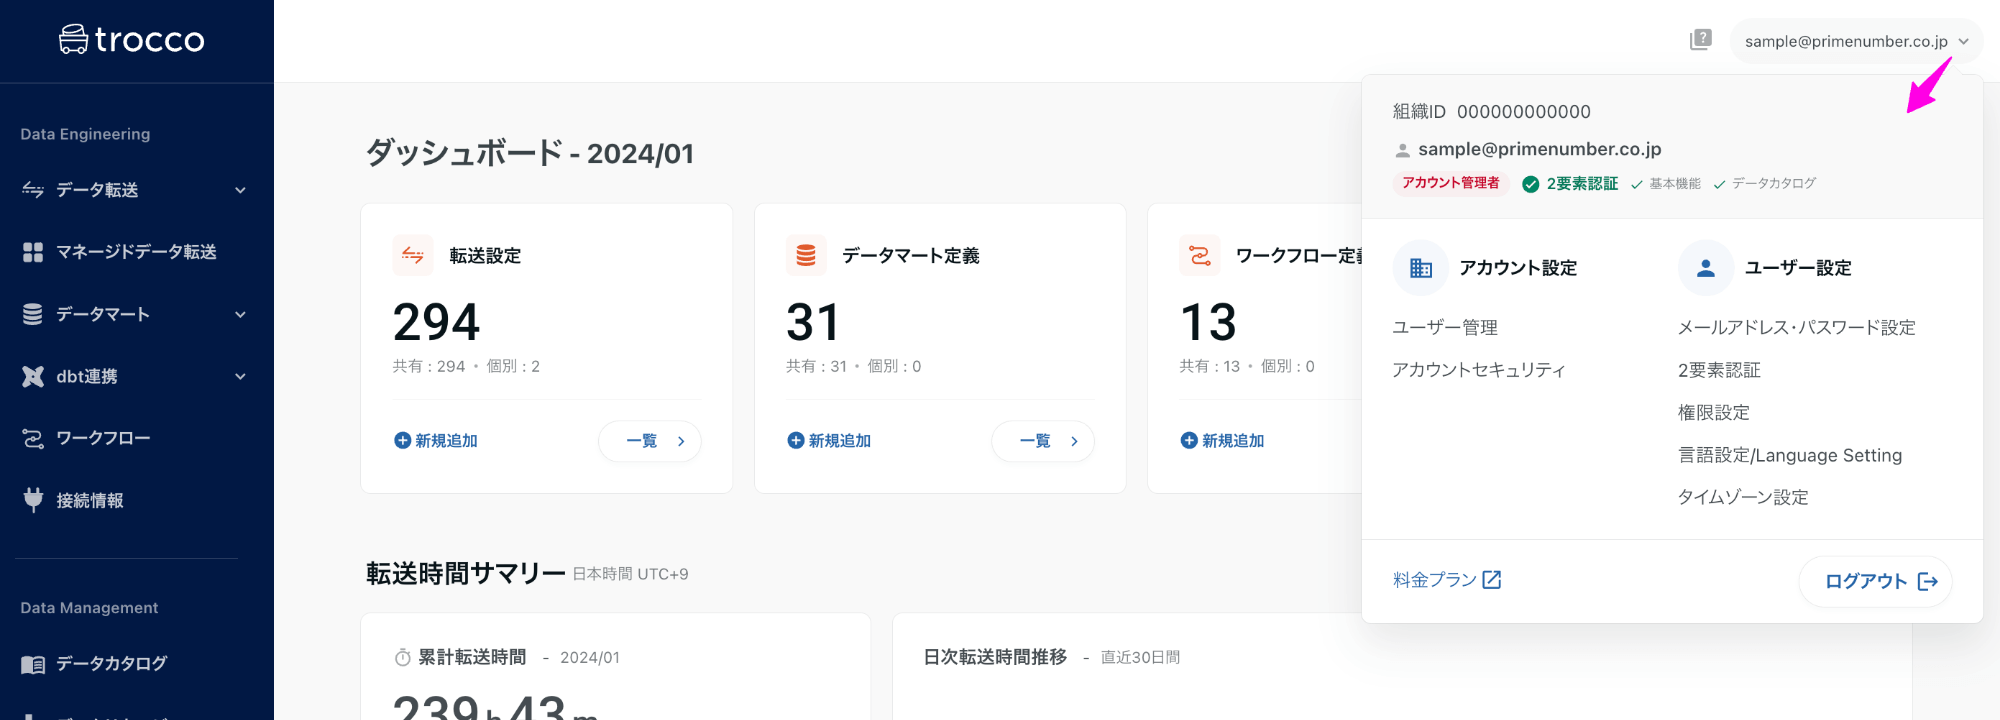2000x720 pixels.
Task: Open the ワークフロー sidebar item
Action: [136, 438]
